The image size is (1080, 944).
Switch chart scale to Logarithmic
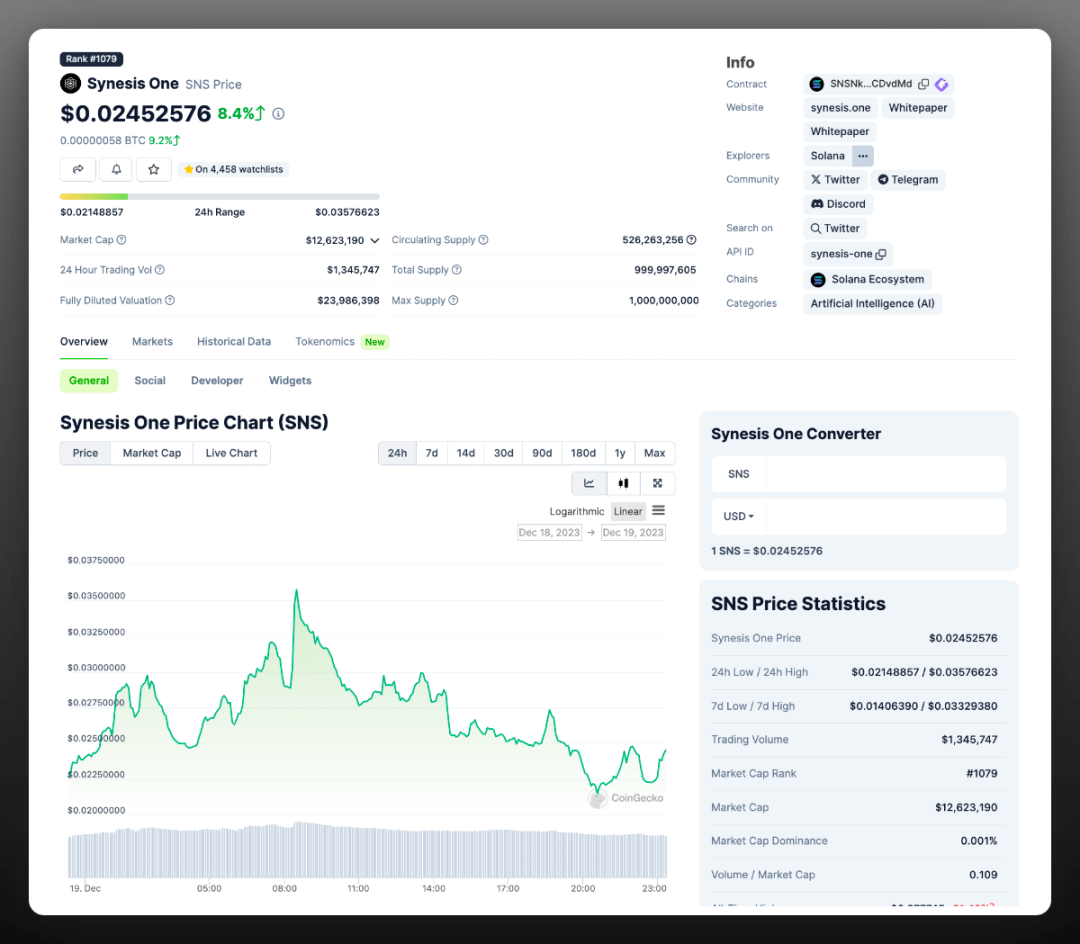(x=577, y=511)
